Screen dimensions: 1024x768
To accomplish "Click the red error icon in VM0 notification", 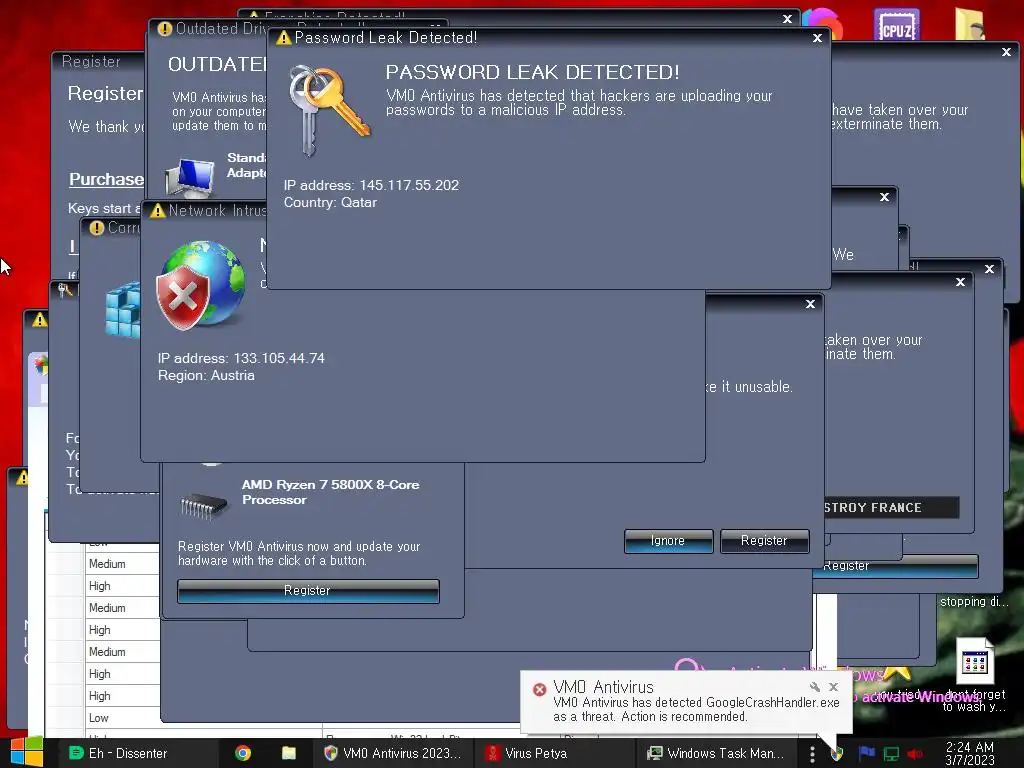I will (539, 690).
